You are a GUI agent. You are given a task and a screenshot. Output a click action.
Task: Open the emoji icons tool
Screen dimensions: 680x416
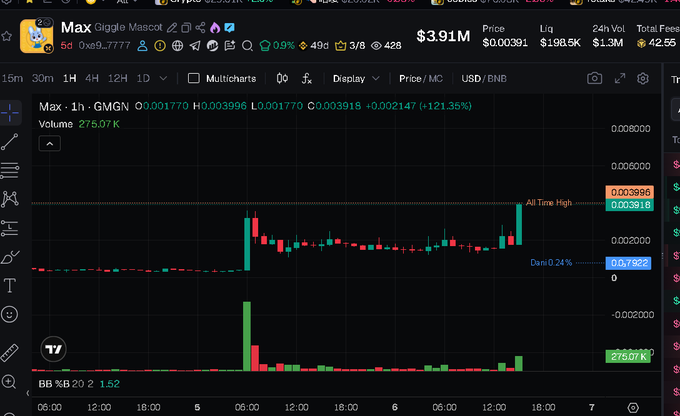coord(10,314)
